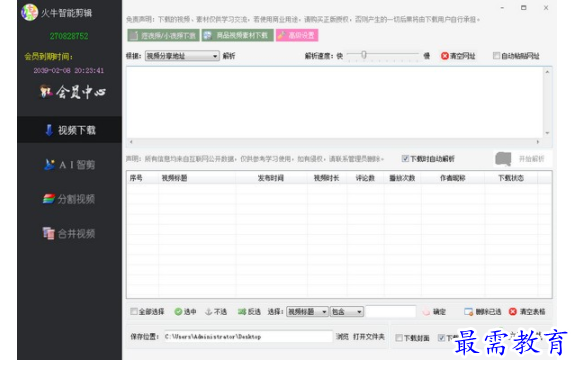Click the 浏览 browse button

342,337
